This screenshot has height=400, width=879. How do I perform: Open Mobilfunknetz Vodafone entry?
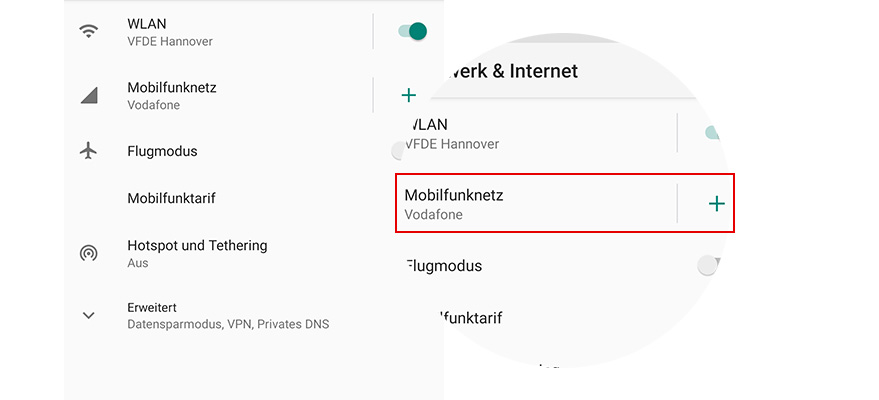pyautogui.click(x=172, y=95)
